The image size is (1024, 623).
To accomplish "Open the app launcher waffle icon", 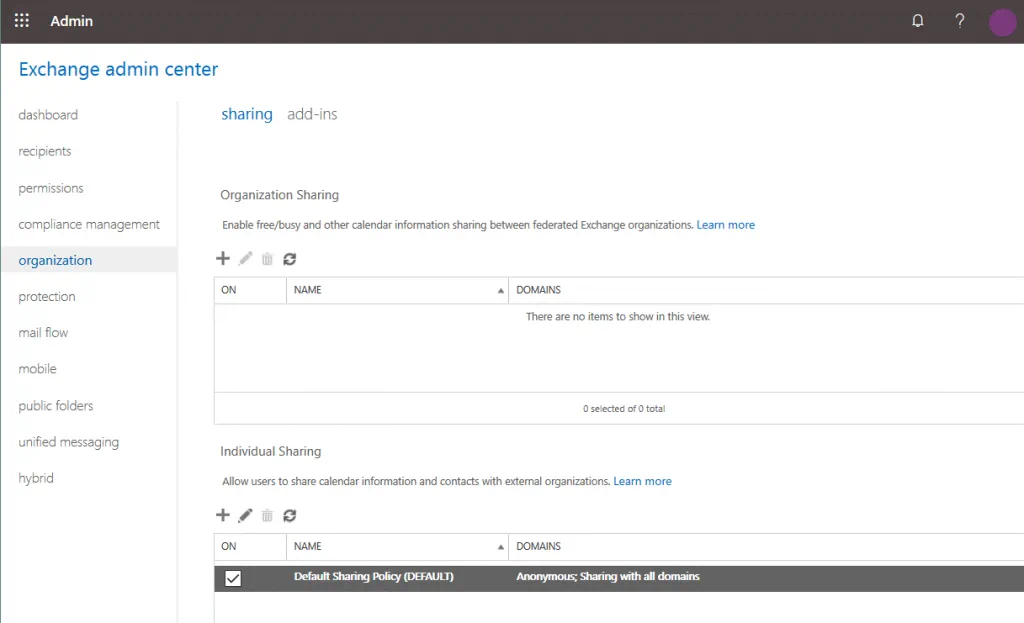I will (22, 21).
